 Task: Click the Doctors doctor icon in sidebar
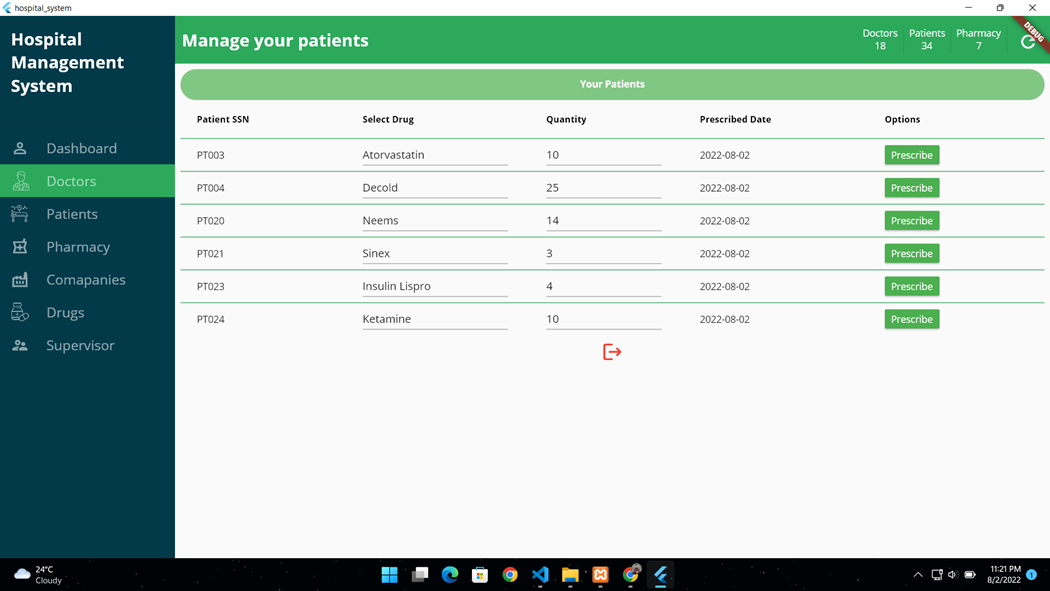click(x=20, y=181)
